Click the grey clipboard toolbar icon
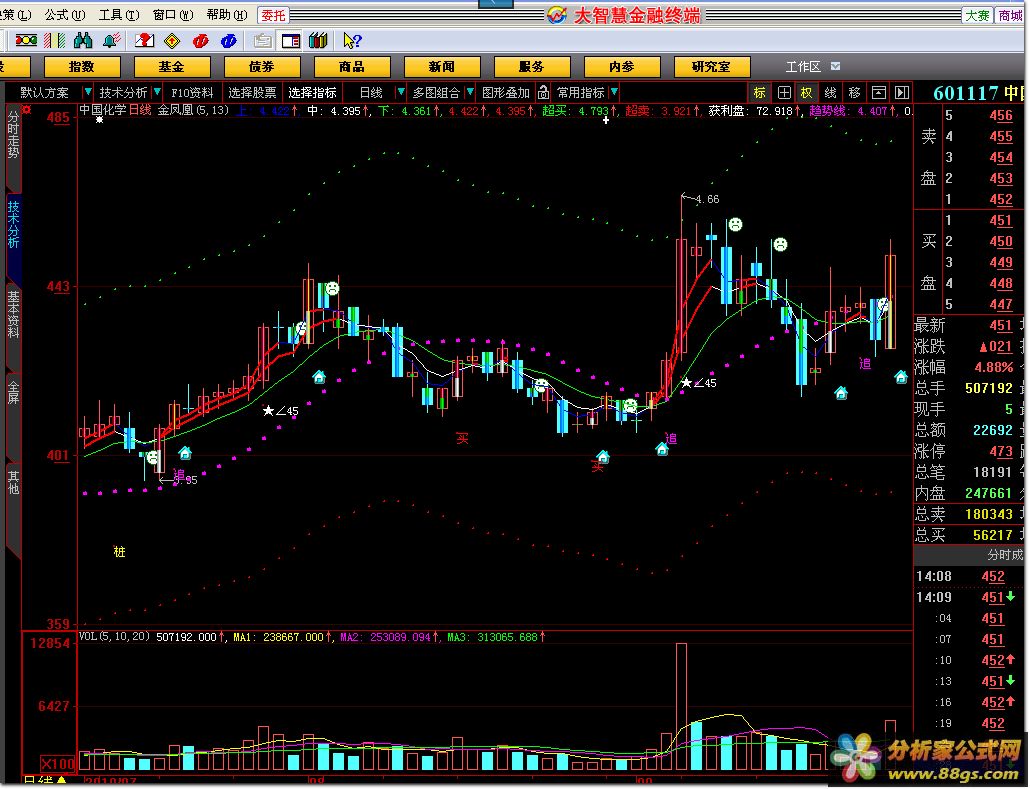1030x789 pixels. tap(262, 41)
